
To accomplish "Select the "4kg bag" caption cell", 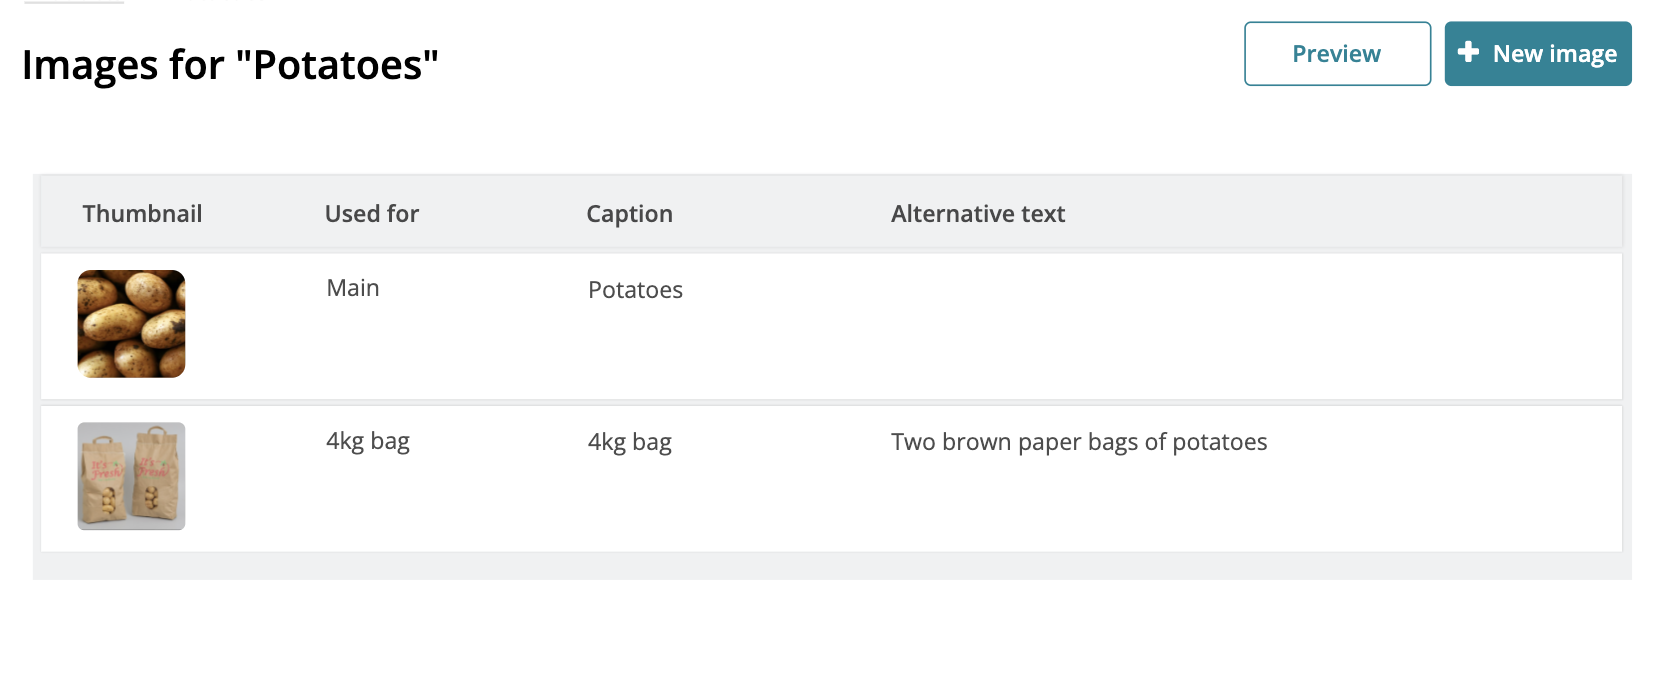I will [x=630, y=442].
